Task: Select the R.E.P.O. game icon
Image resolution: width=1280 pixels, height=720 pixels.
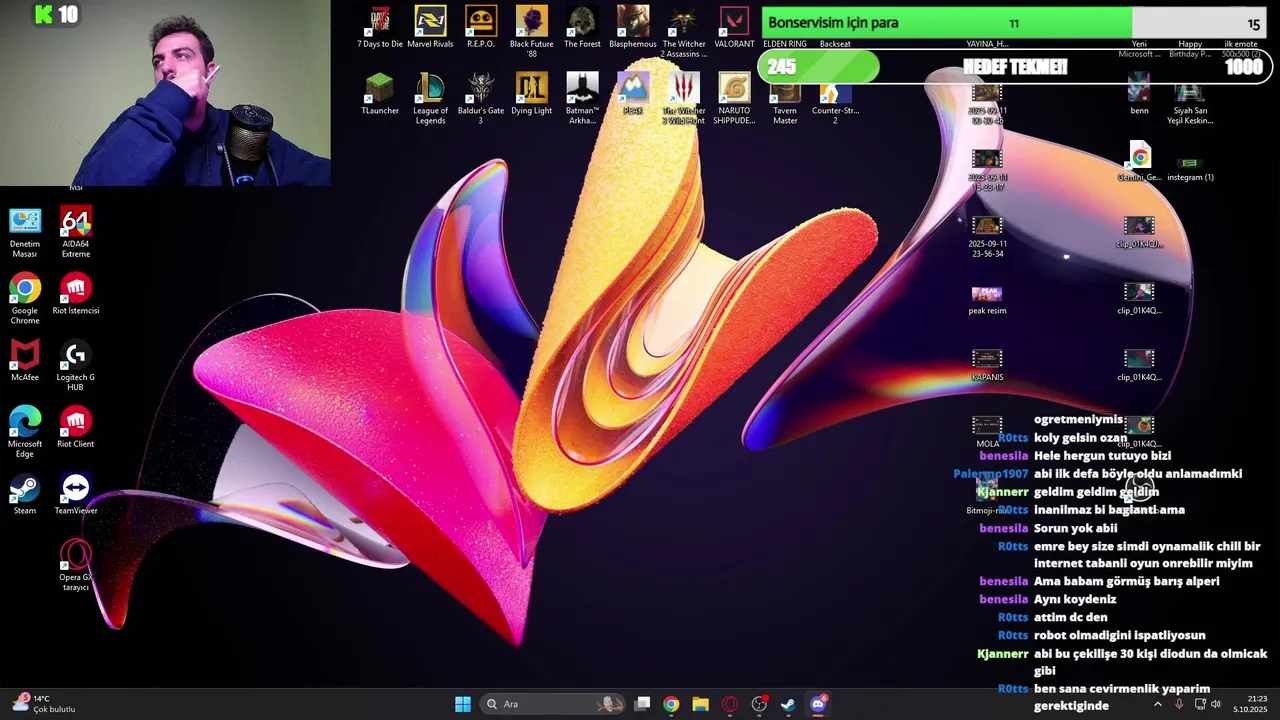Action: click(480, 27)
